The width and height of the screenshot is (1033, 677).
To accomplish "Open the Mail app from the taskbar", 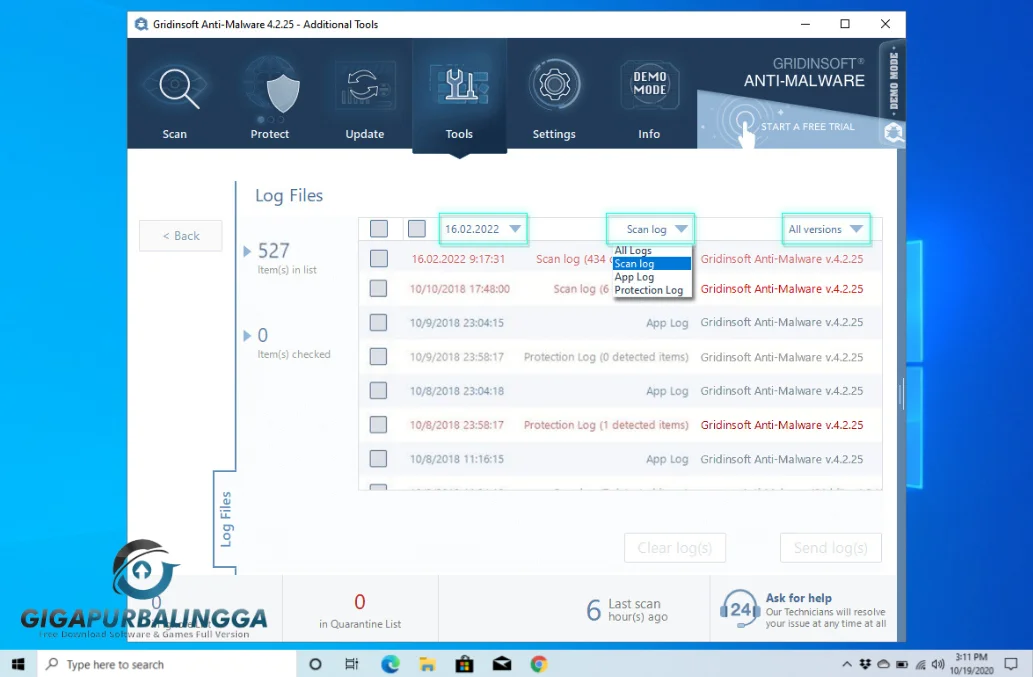I will click(502, 664).
